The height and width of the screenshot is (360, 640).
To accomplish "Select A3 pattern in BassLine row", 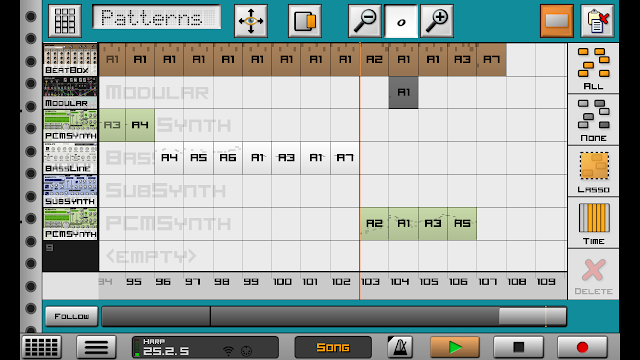I will click(287, 158).
